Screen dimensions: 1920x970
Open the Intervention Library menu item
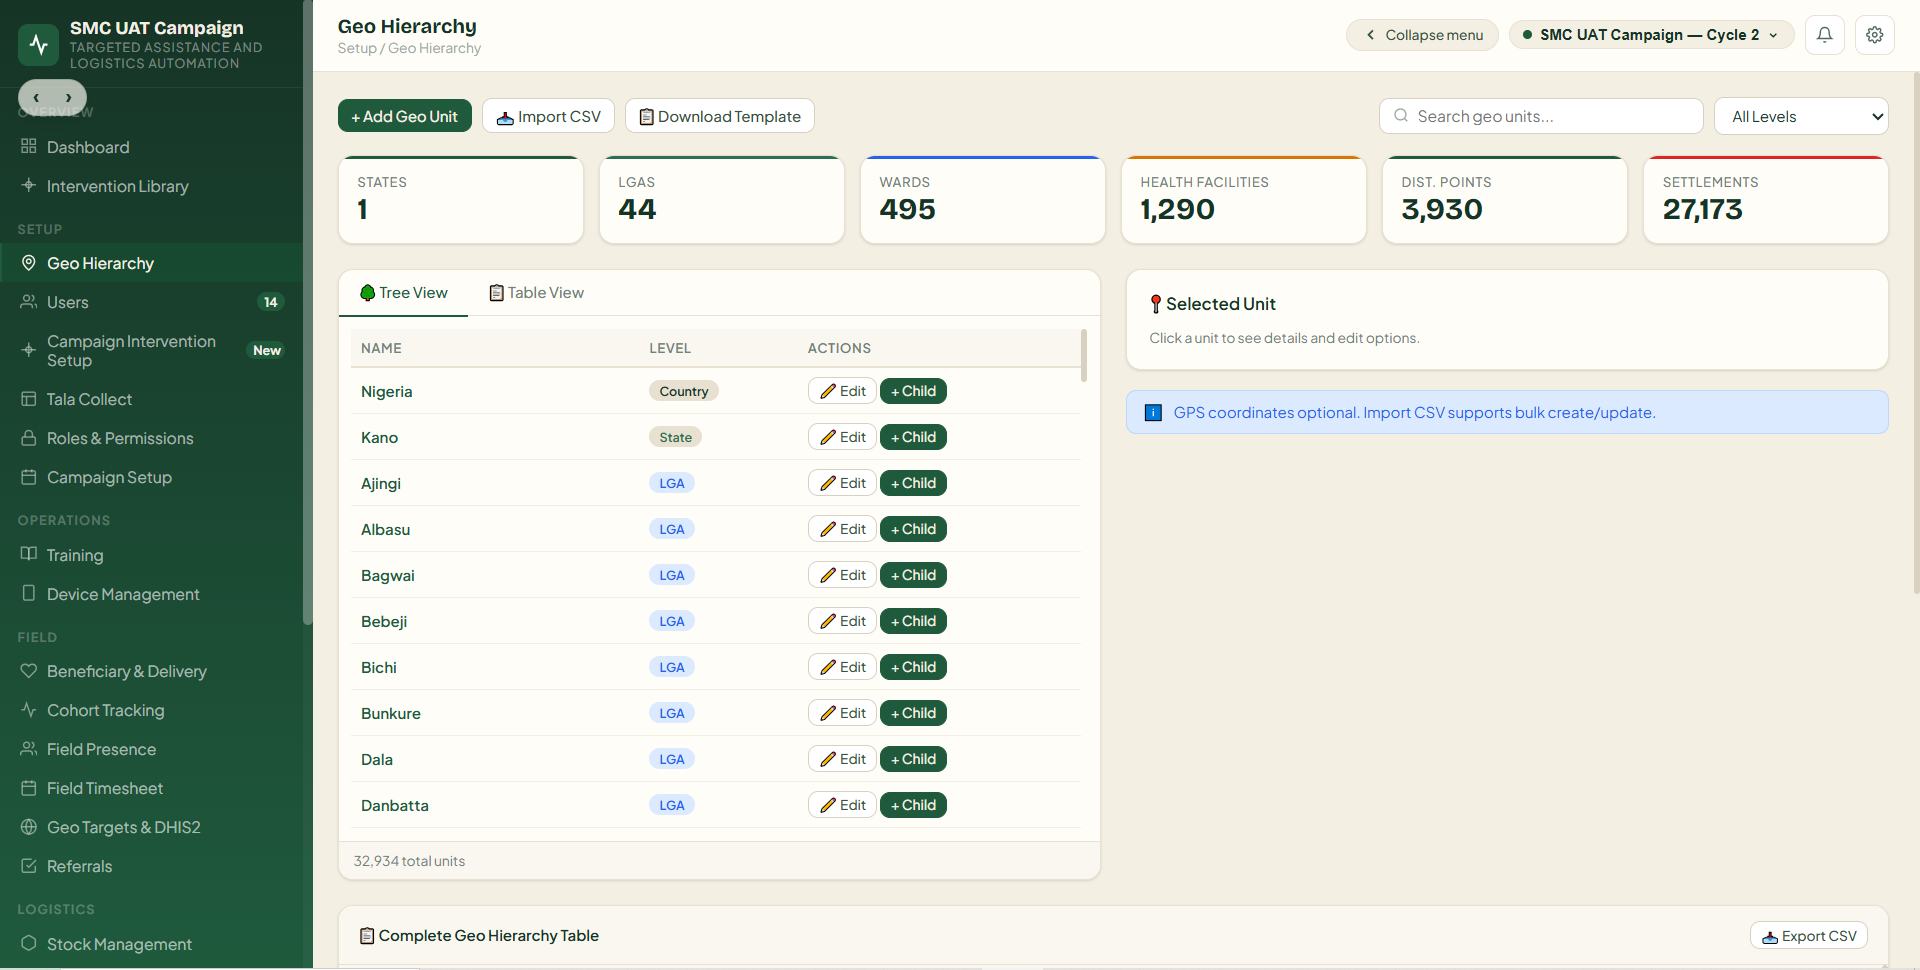click(151, 186)
